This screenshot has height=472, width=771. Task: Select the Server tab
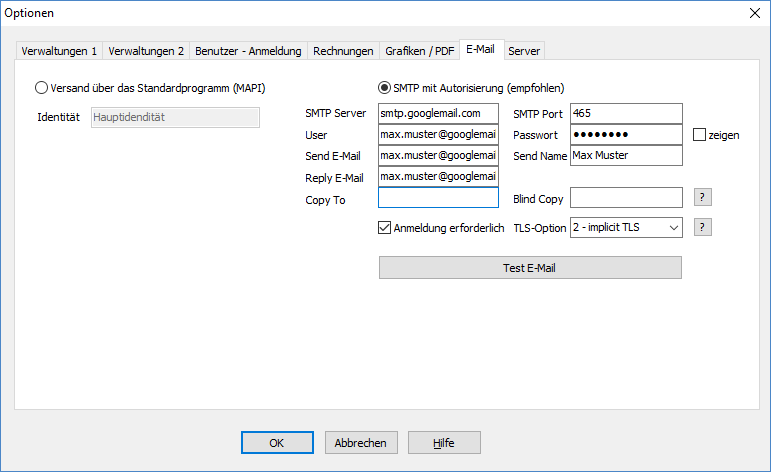pyautogui.click(x=524, y=51)
